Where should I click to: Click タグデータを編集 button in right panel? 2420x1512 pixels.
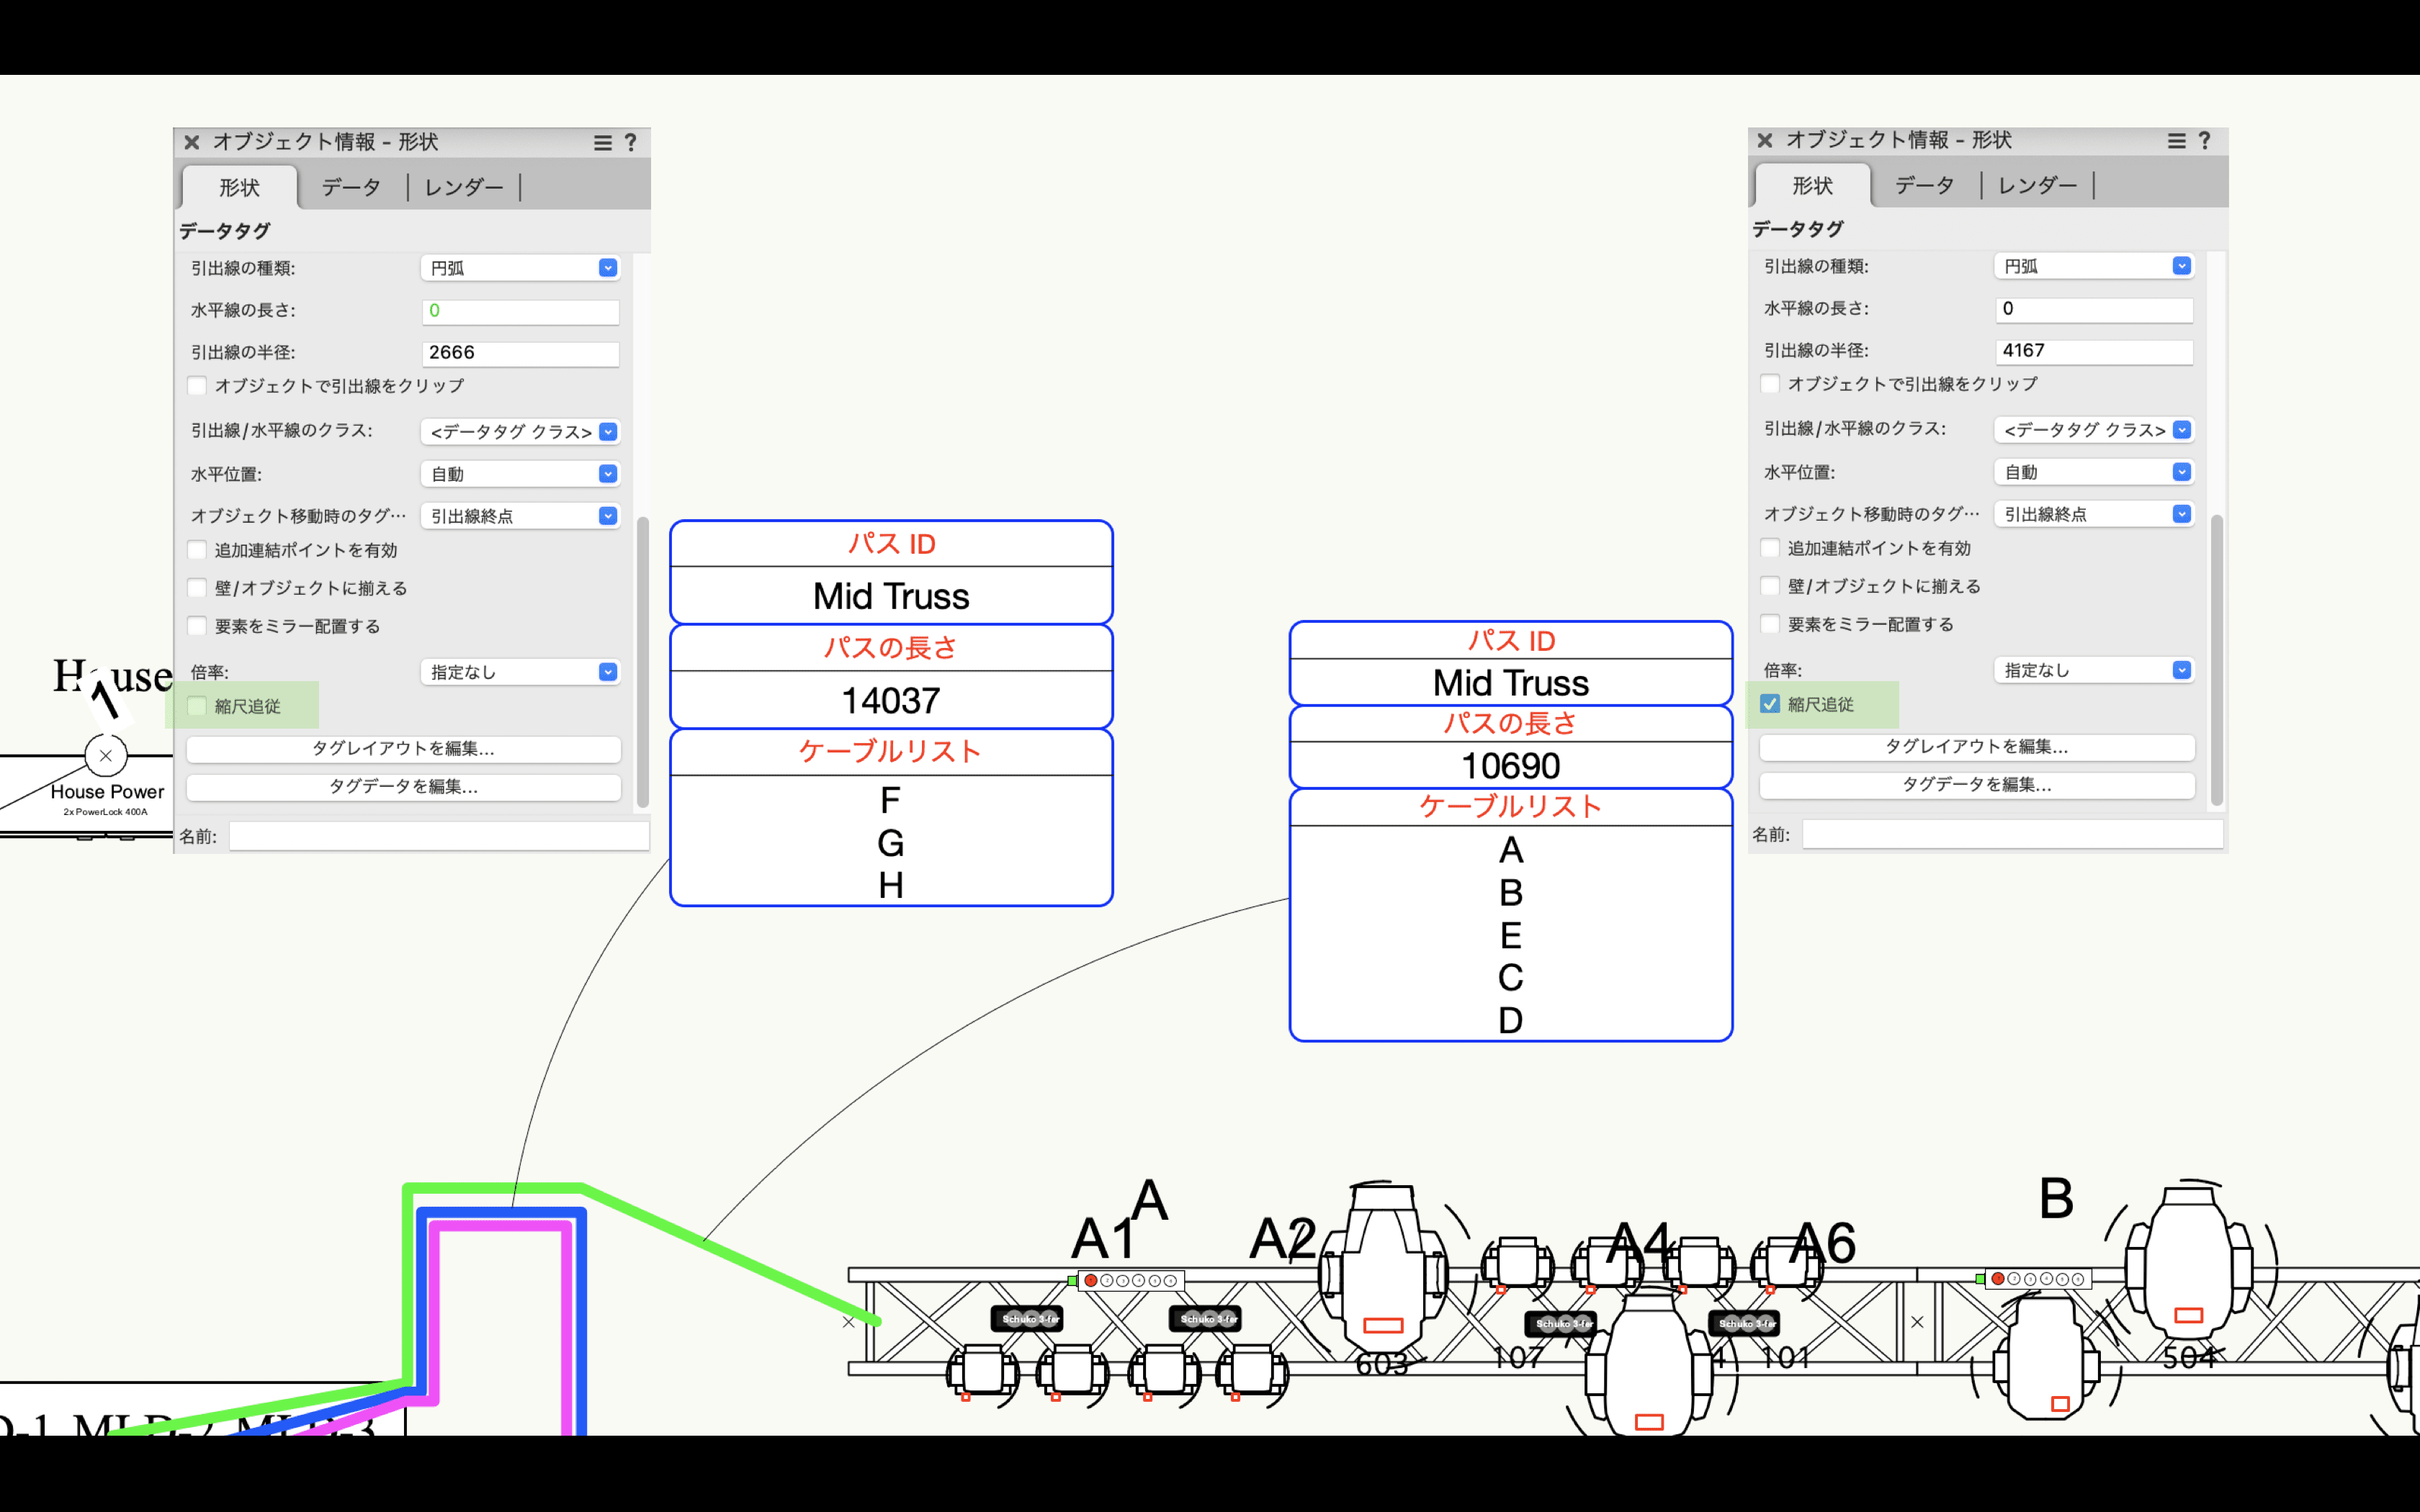click(x=1976, y=785)
